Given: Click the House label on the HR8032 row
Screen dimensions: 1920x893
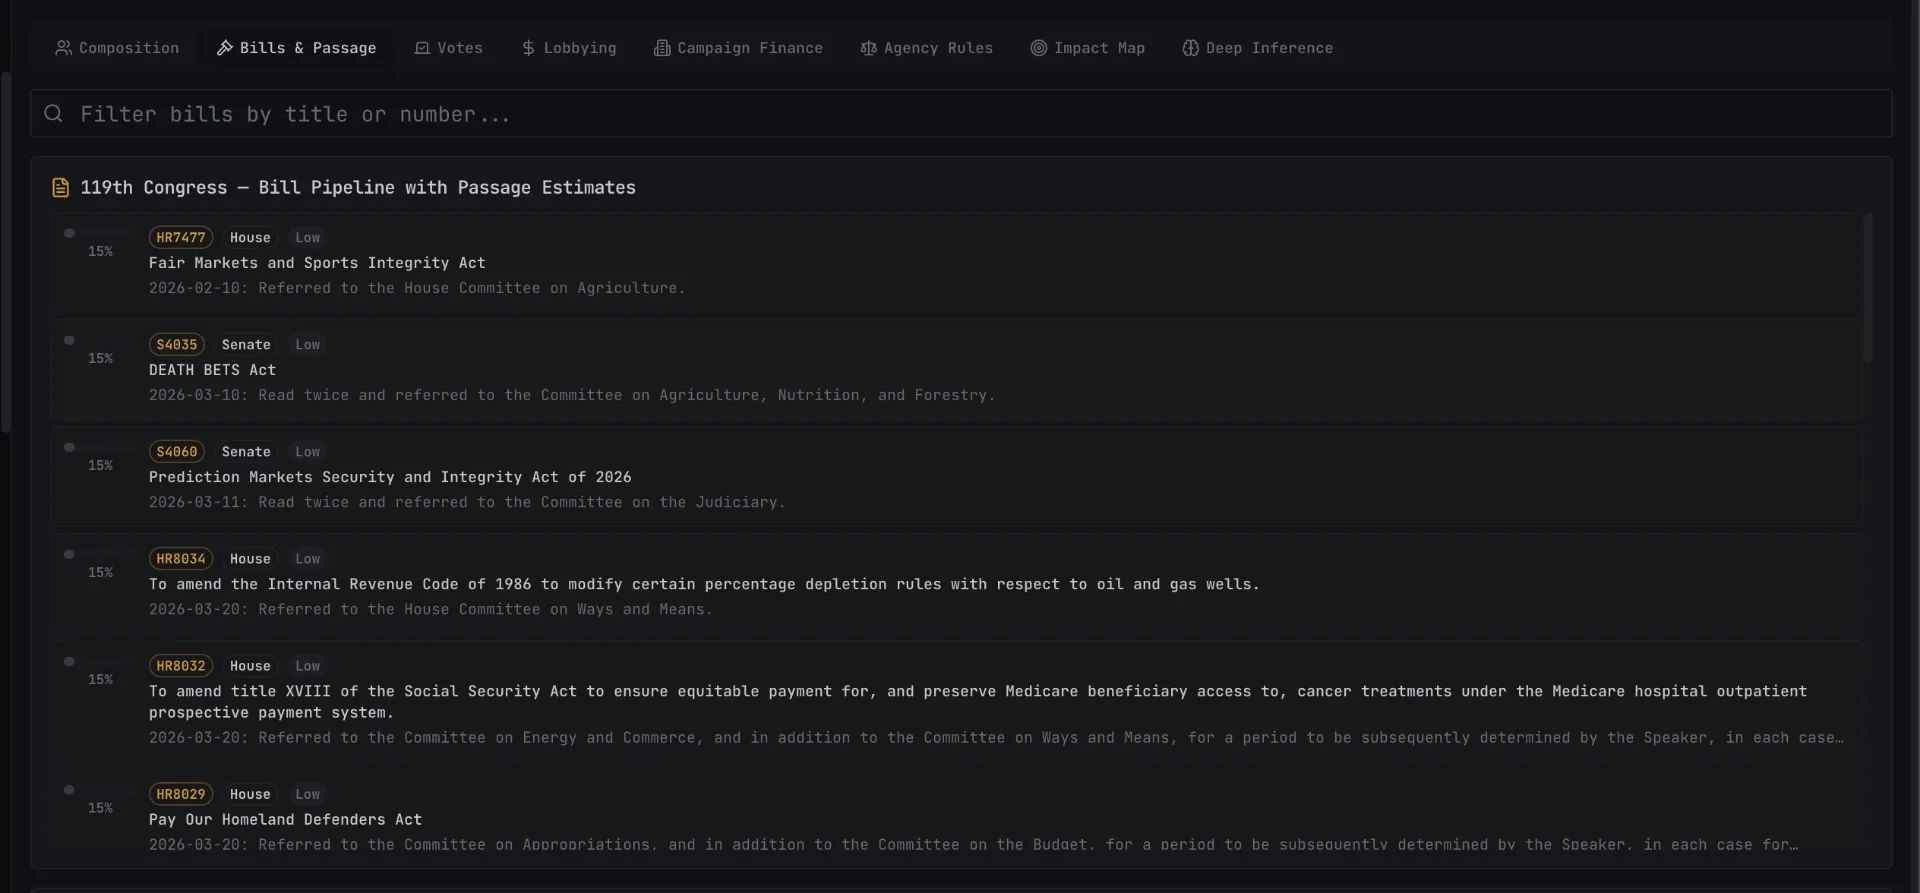Looking at the screenshot, I should [250, 666].
